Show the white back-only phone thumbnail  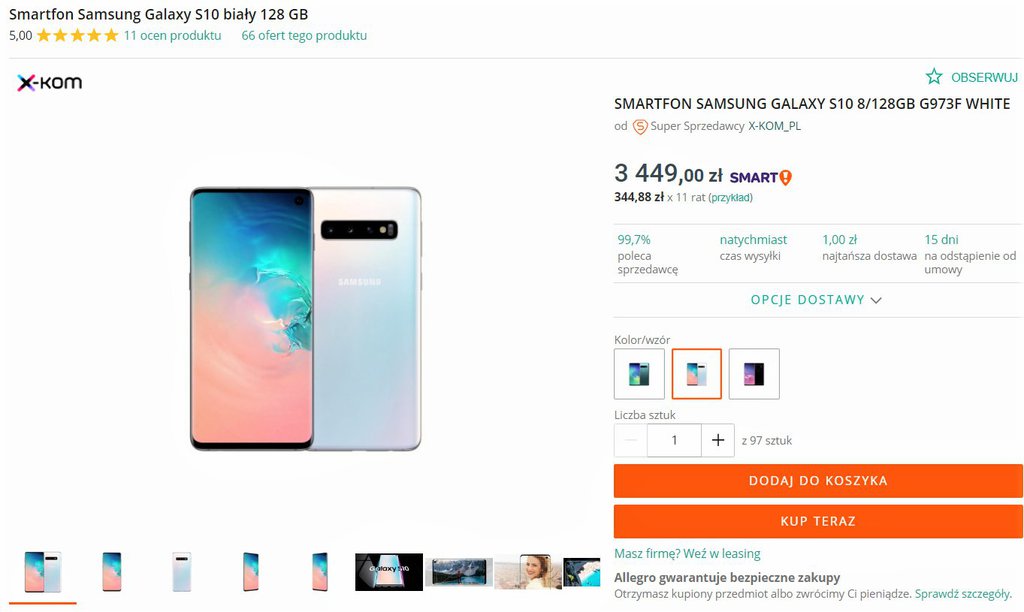181,572
